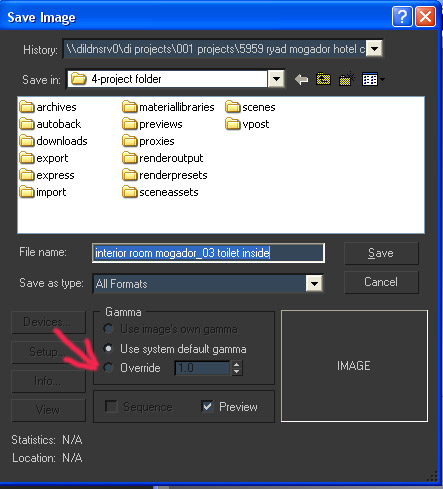Click the File name input field
The image size is (443, 489).
pyautogui.click(x=208, y=253)
